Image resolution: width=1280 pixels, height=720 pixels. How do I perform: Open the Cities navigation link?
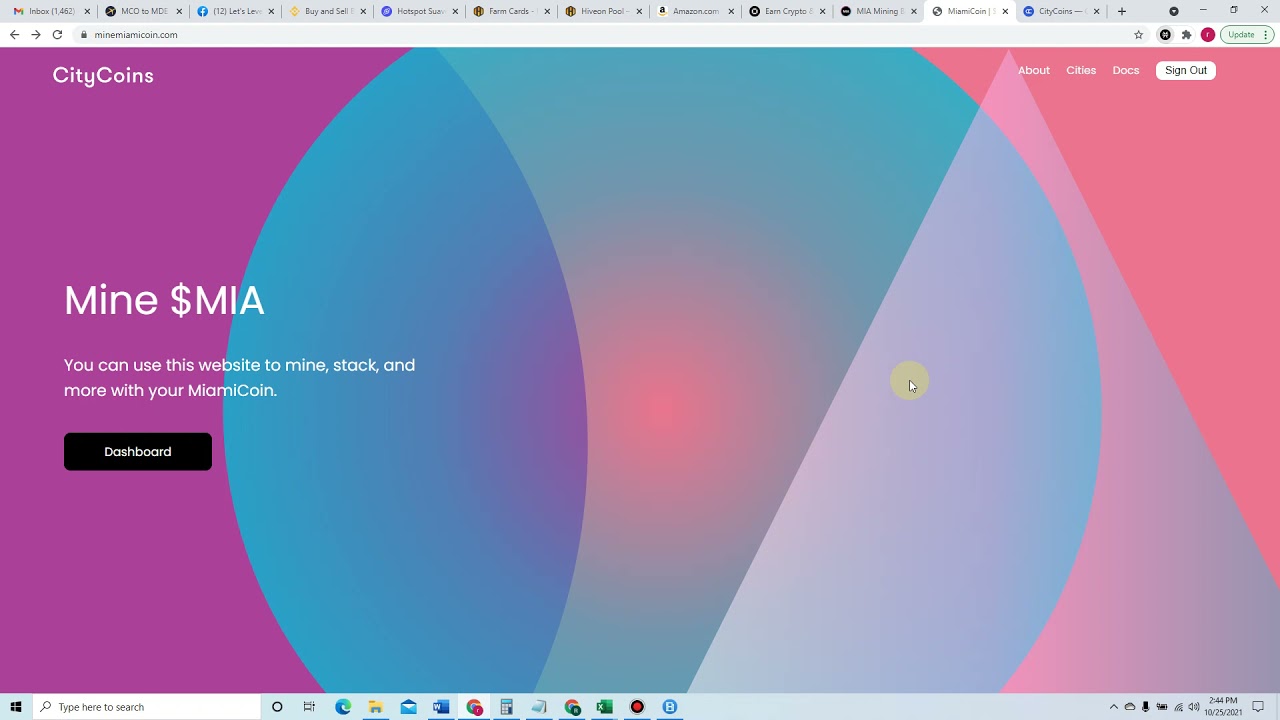pos(1081,70)
